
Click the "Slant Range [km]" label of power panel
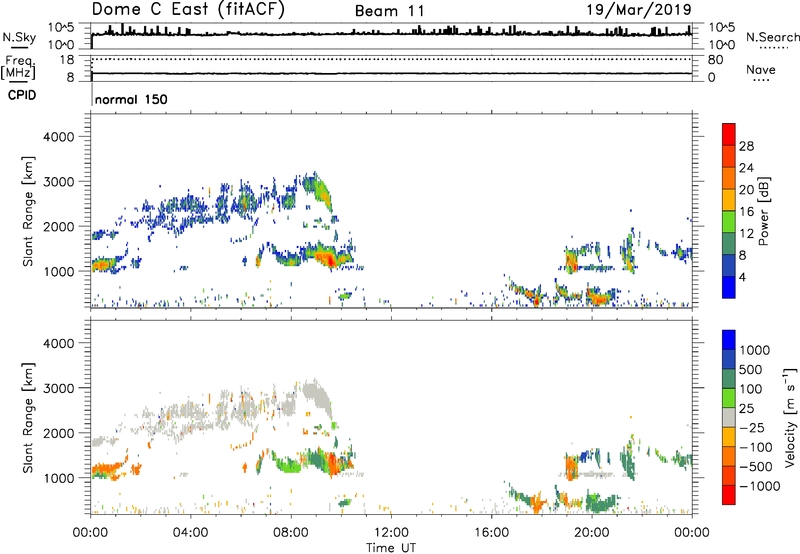coord(29,211)
